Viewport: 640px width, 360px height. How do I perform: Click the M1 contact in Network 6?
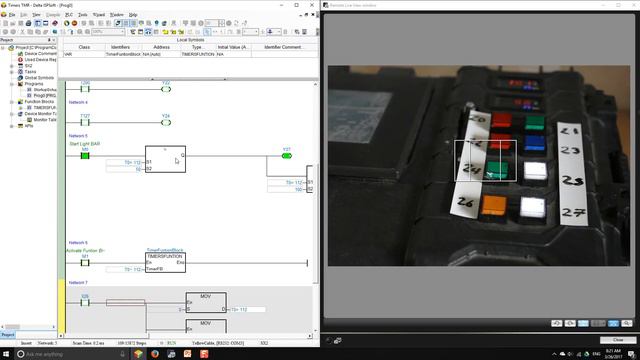(85, 263)
